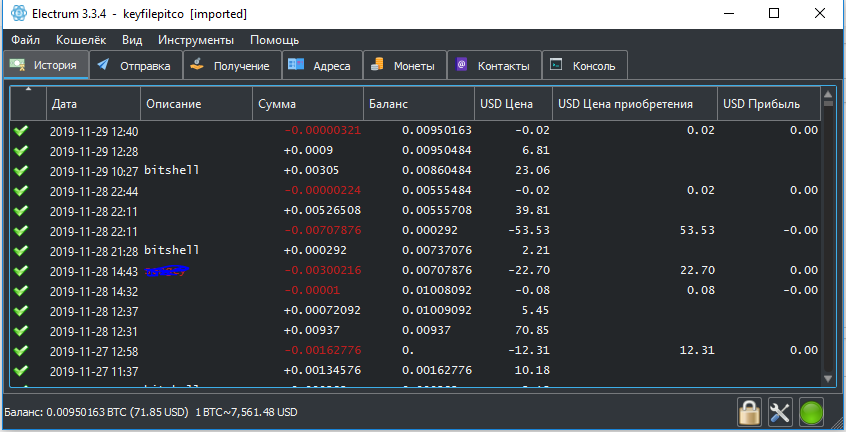Viewport: 846px width, 432px height.
Task: Switch to the Консоль tab
Action: (x=584, y=65)
